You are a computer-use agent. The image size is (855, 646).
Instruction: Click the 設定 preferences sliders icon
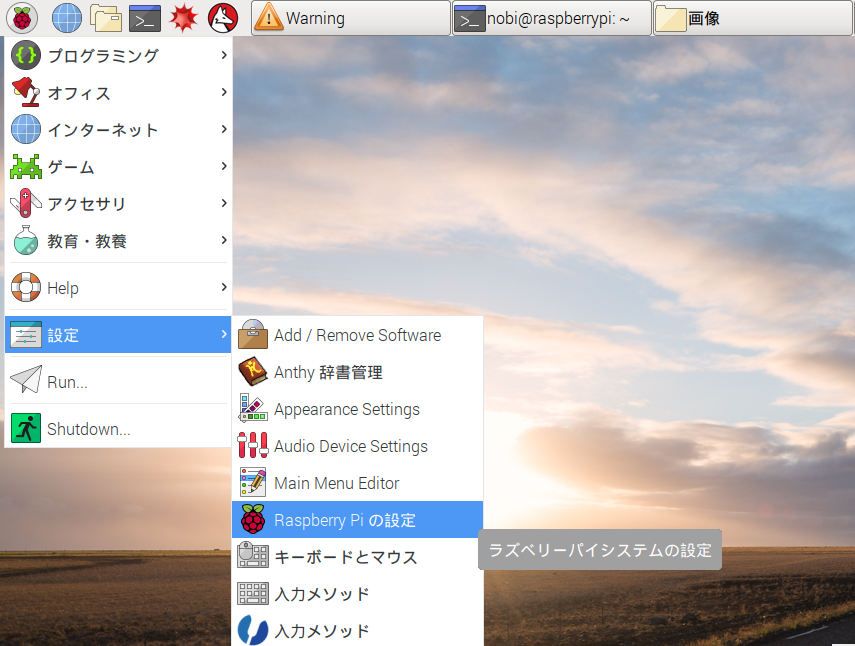pyautogui.click(x=26, y=335)
